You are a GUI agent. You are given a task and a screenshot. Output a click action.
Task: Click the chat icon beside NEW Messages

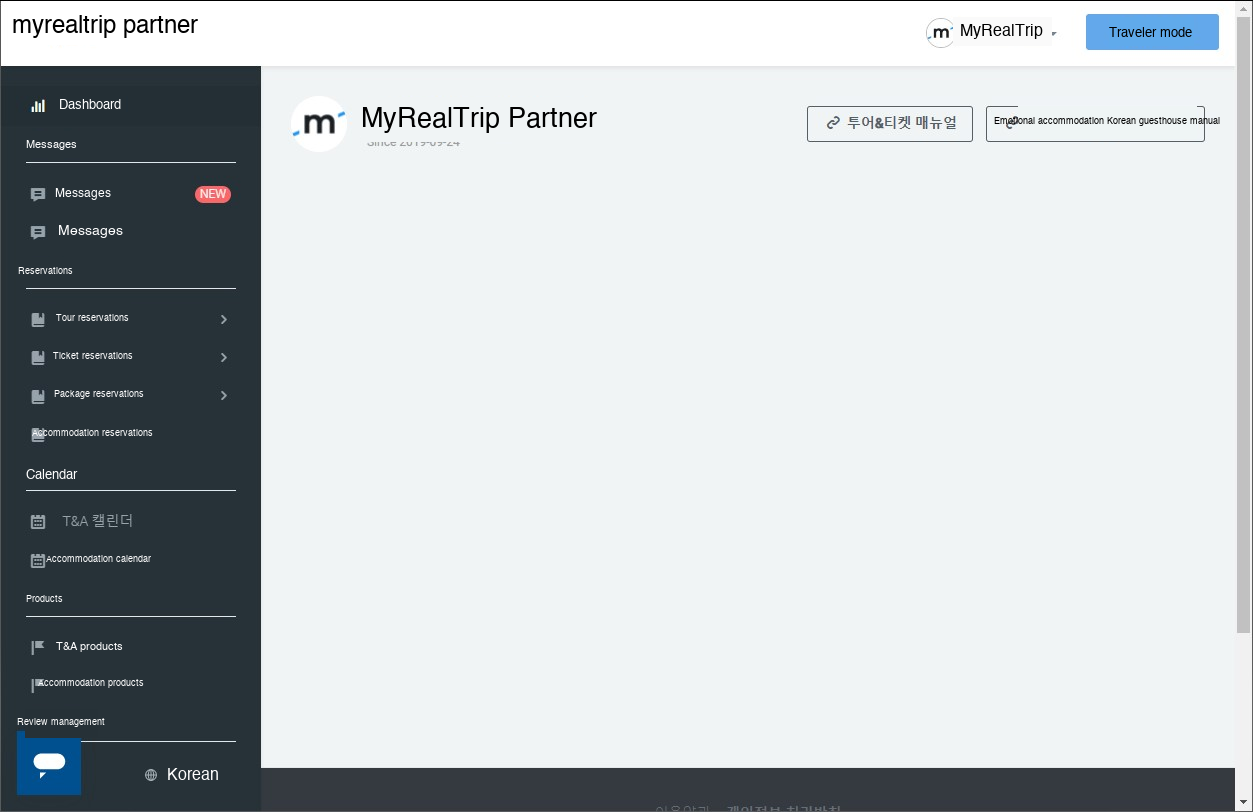click(x=38, y=194)
